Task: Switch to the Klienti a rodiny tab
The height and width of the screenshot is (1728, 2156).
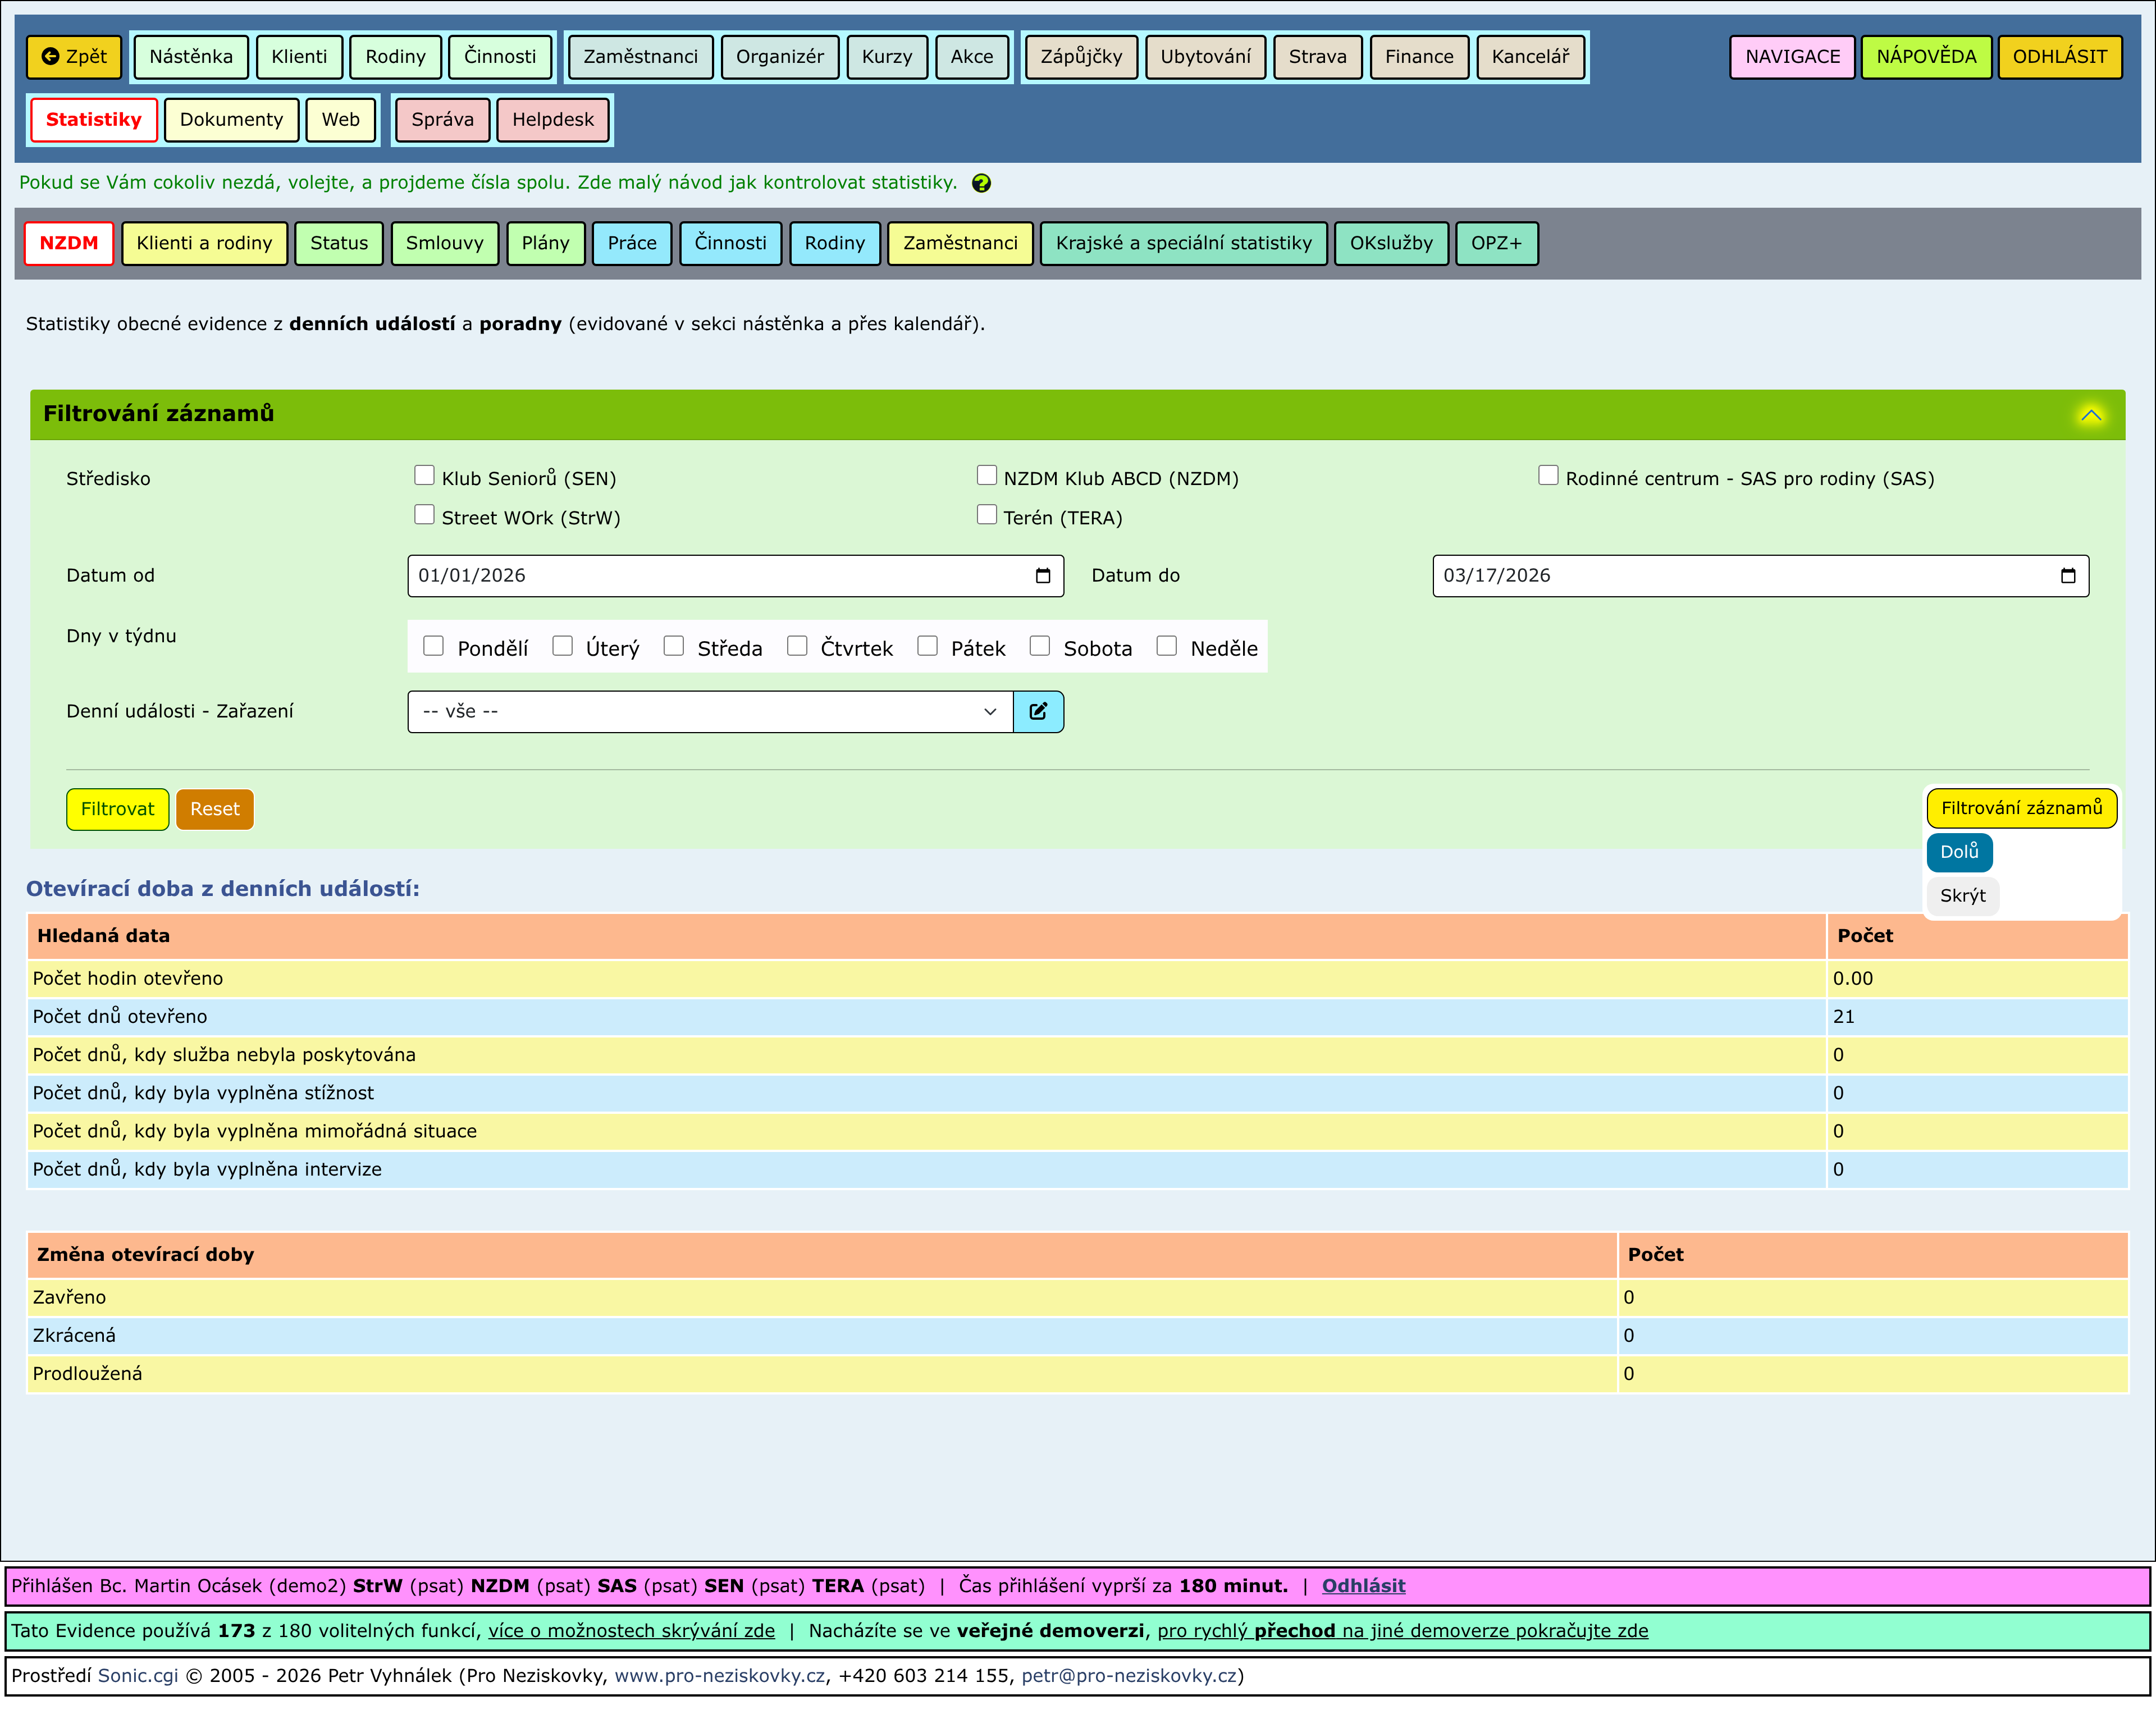Action: 204,243
